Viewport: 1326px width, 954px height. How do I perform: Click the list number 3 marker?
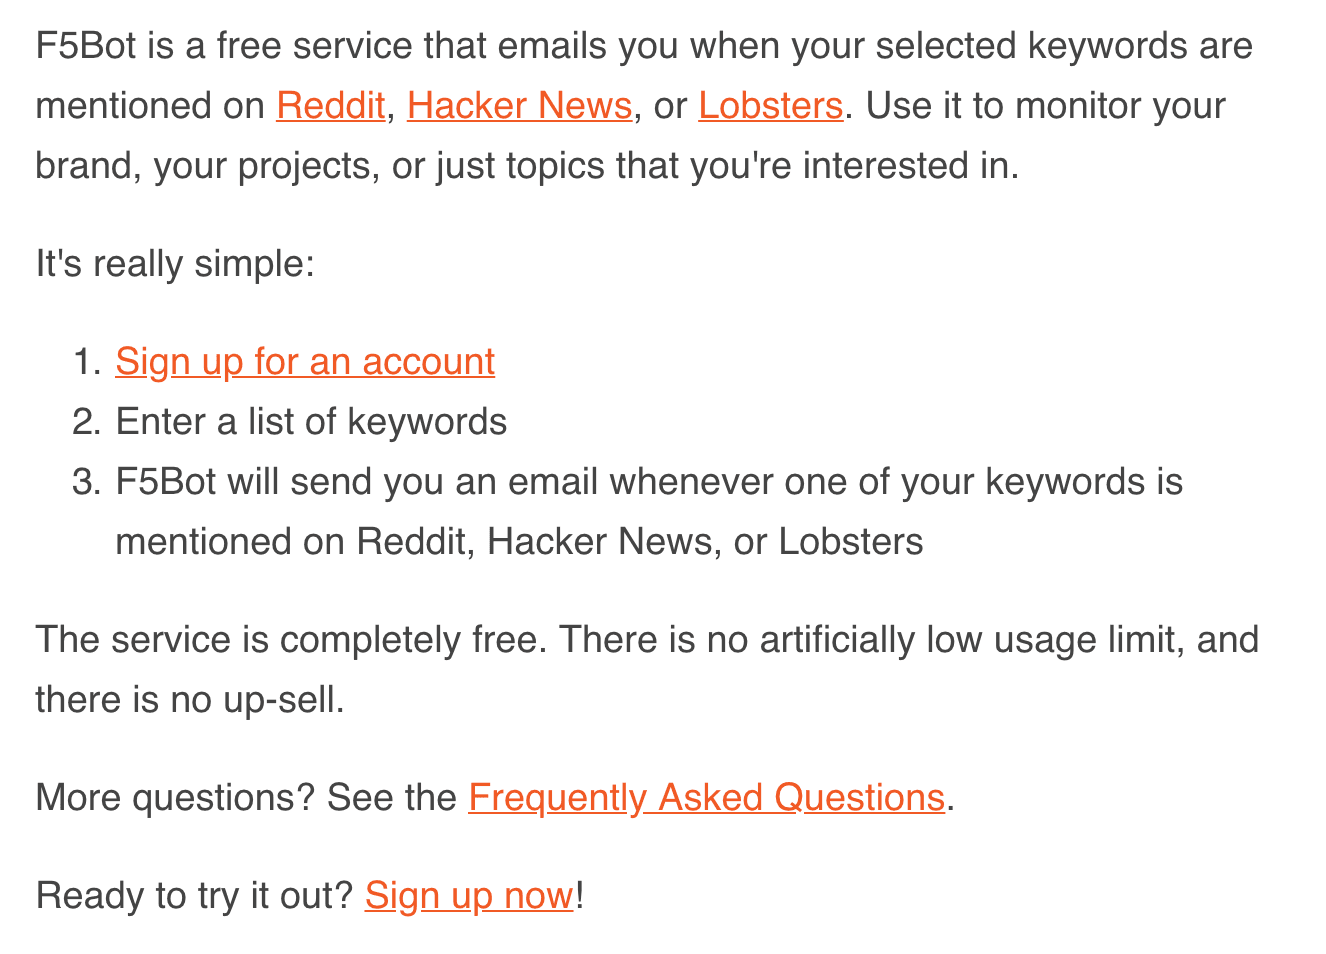click(87, 482)
